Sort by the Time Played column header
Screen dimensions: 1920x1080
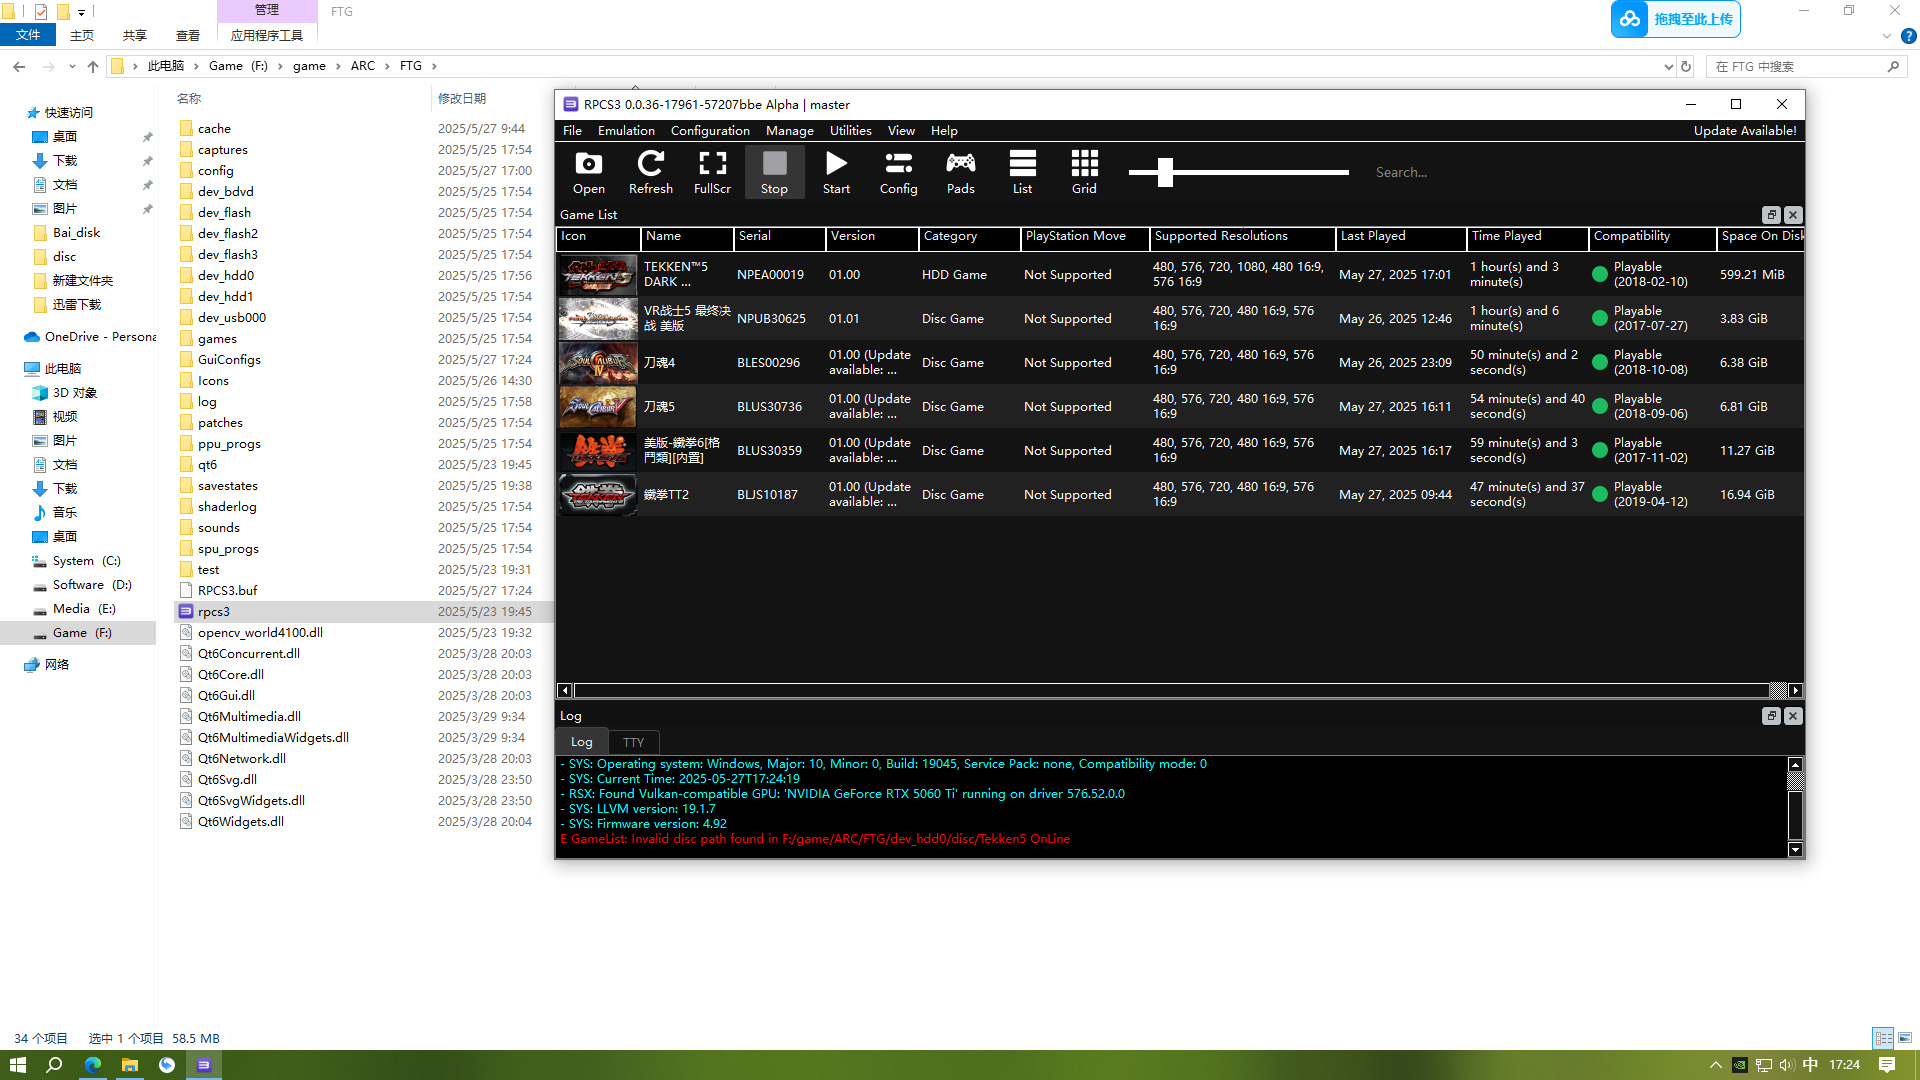1527,237
